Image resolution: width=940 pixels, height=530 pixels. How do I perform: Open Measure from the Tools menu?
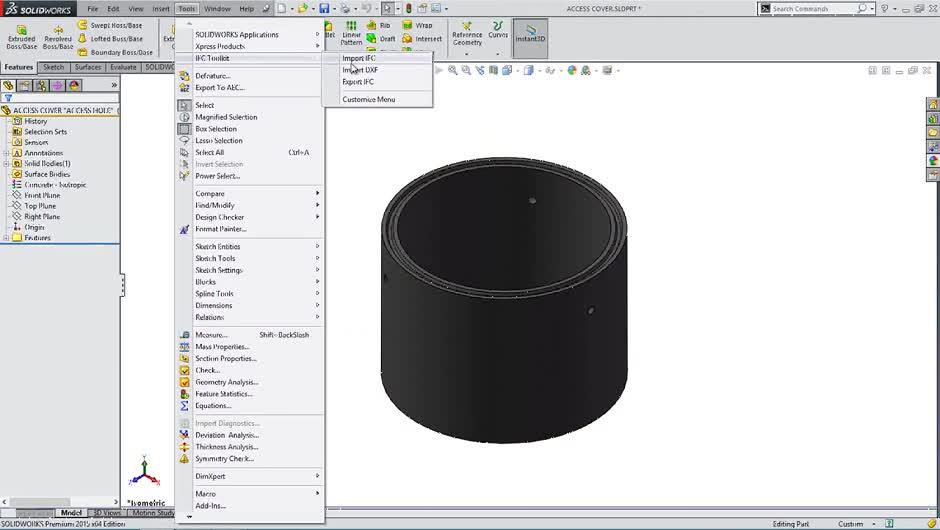(x=211, y=335)
